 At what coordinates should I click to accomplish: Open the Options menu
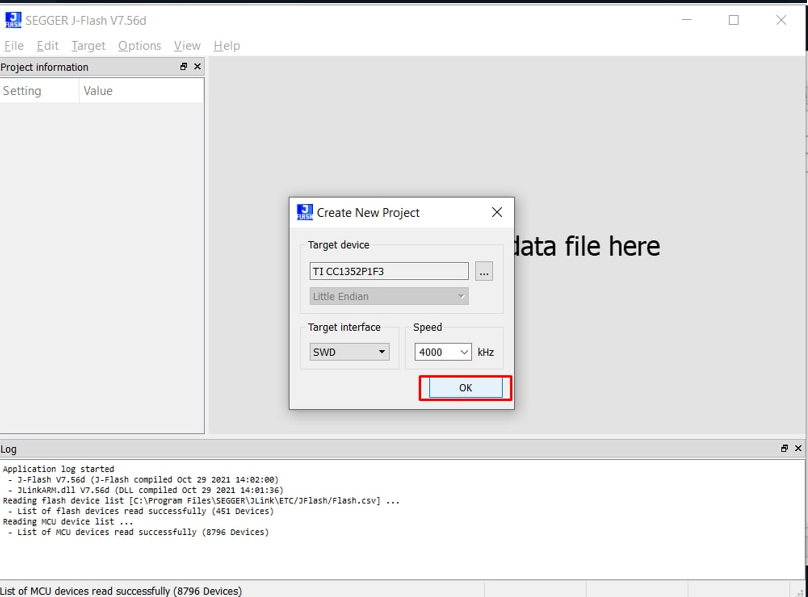coord(140,46)
